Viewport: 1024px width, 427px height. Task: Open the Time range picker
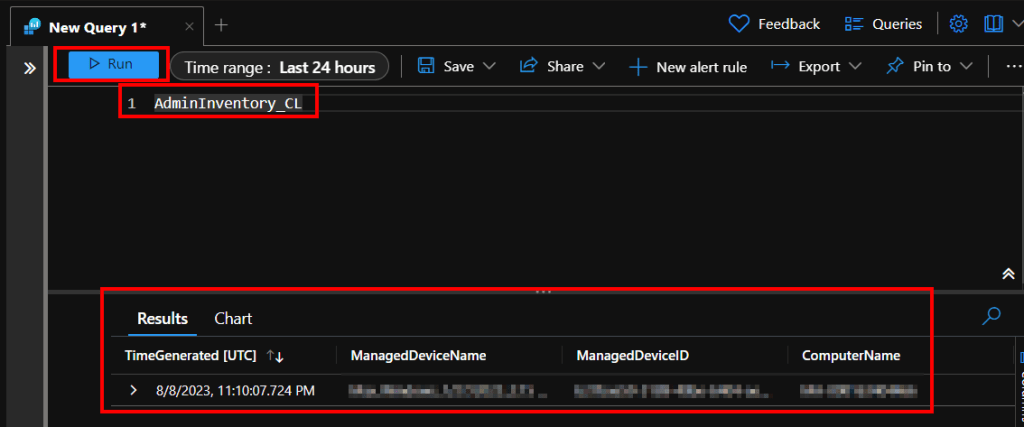[279, 67]
